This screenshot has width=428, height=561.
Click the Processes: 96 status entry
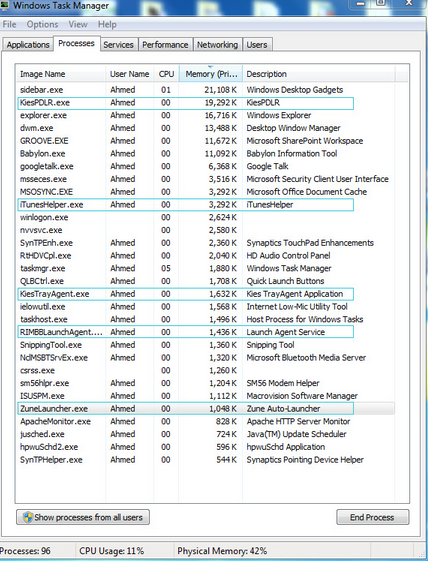click(x=25, y=551)
